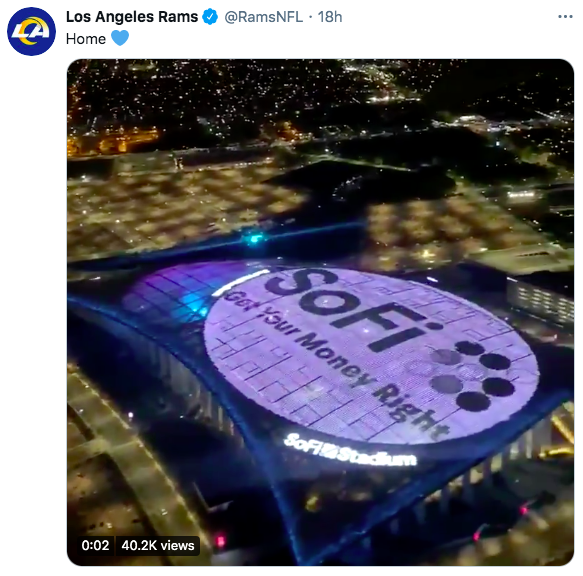Click the 0:02 video duration badge
The width and height of the screenshot is (583, 576).
click(x=95, y=546)
